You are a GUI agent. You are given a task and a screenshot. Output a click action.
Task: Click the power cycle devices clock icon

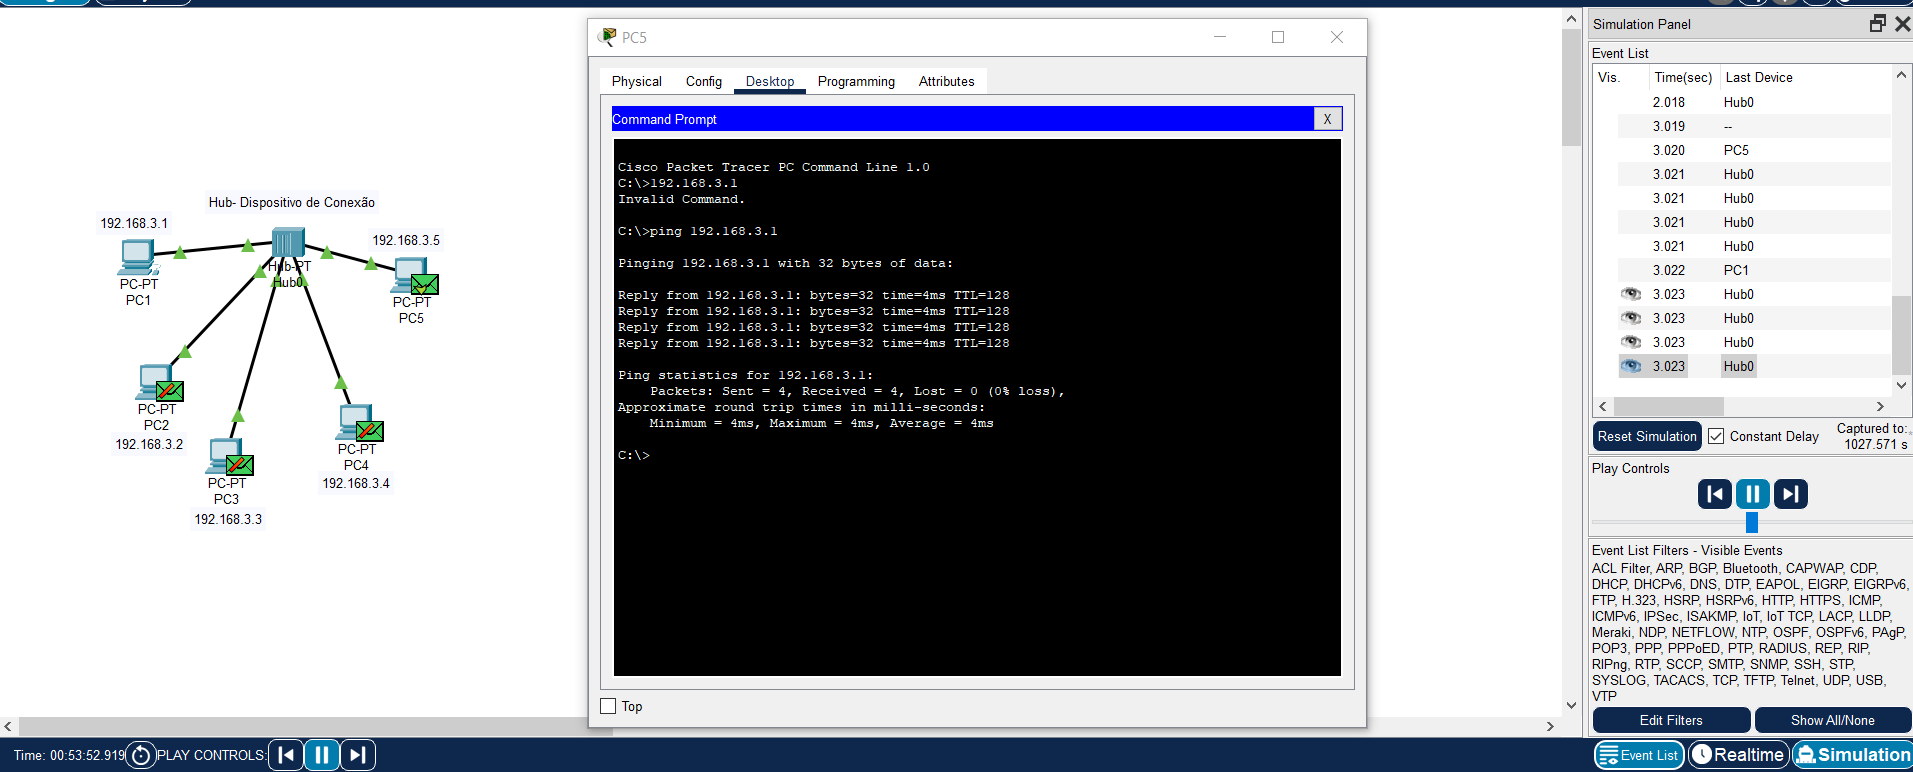[141, 755]
